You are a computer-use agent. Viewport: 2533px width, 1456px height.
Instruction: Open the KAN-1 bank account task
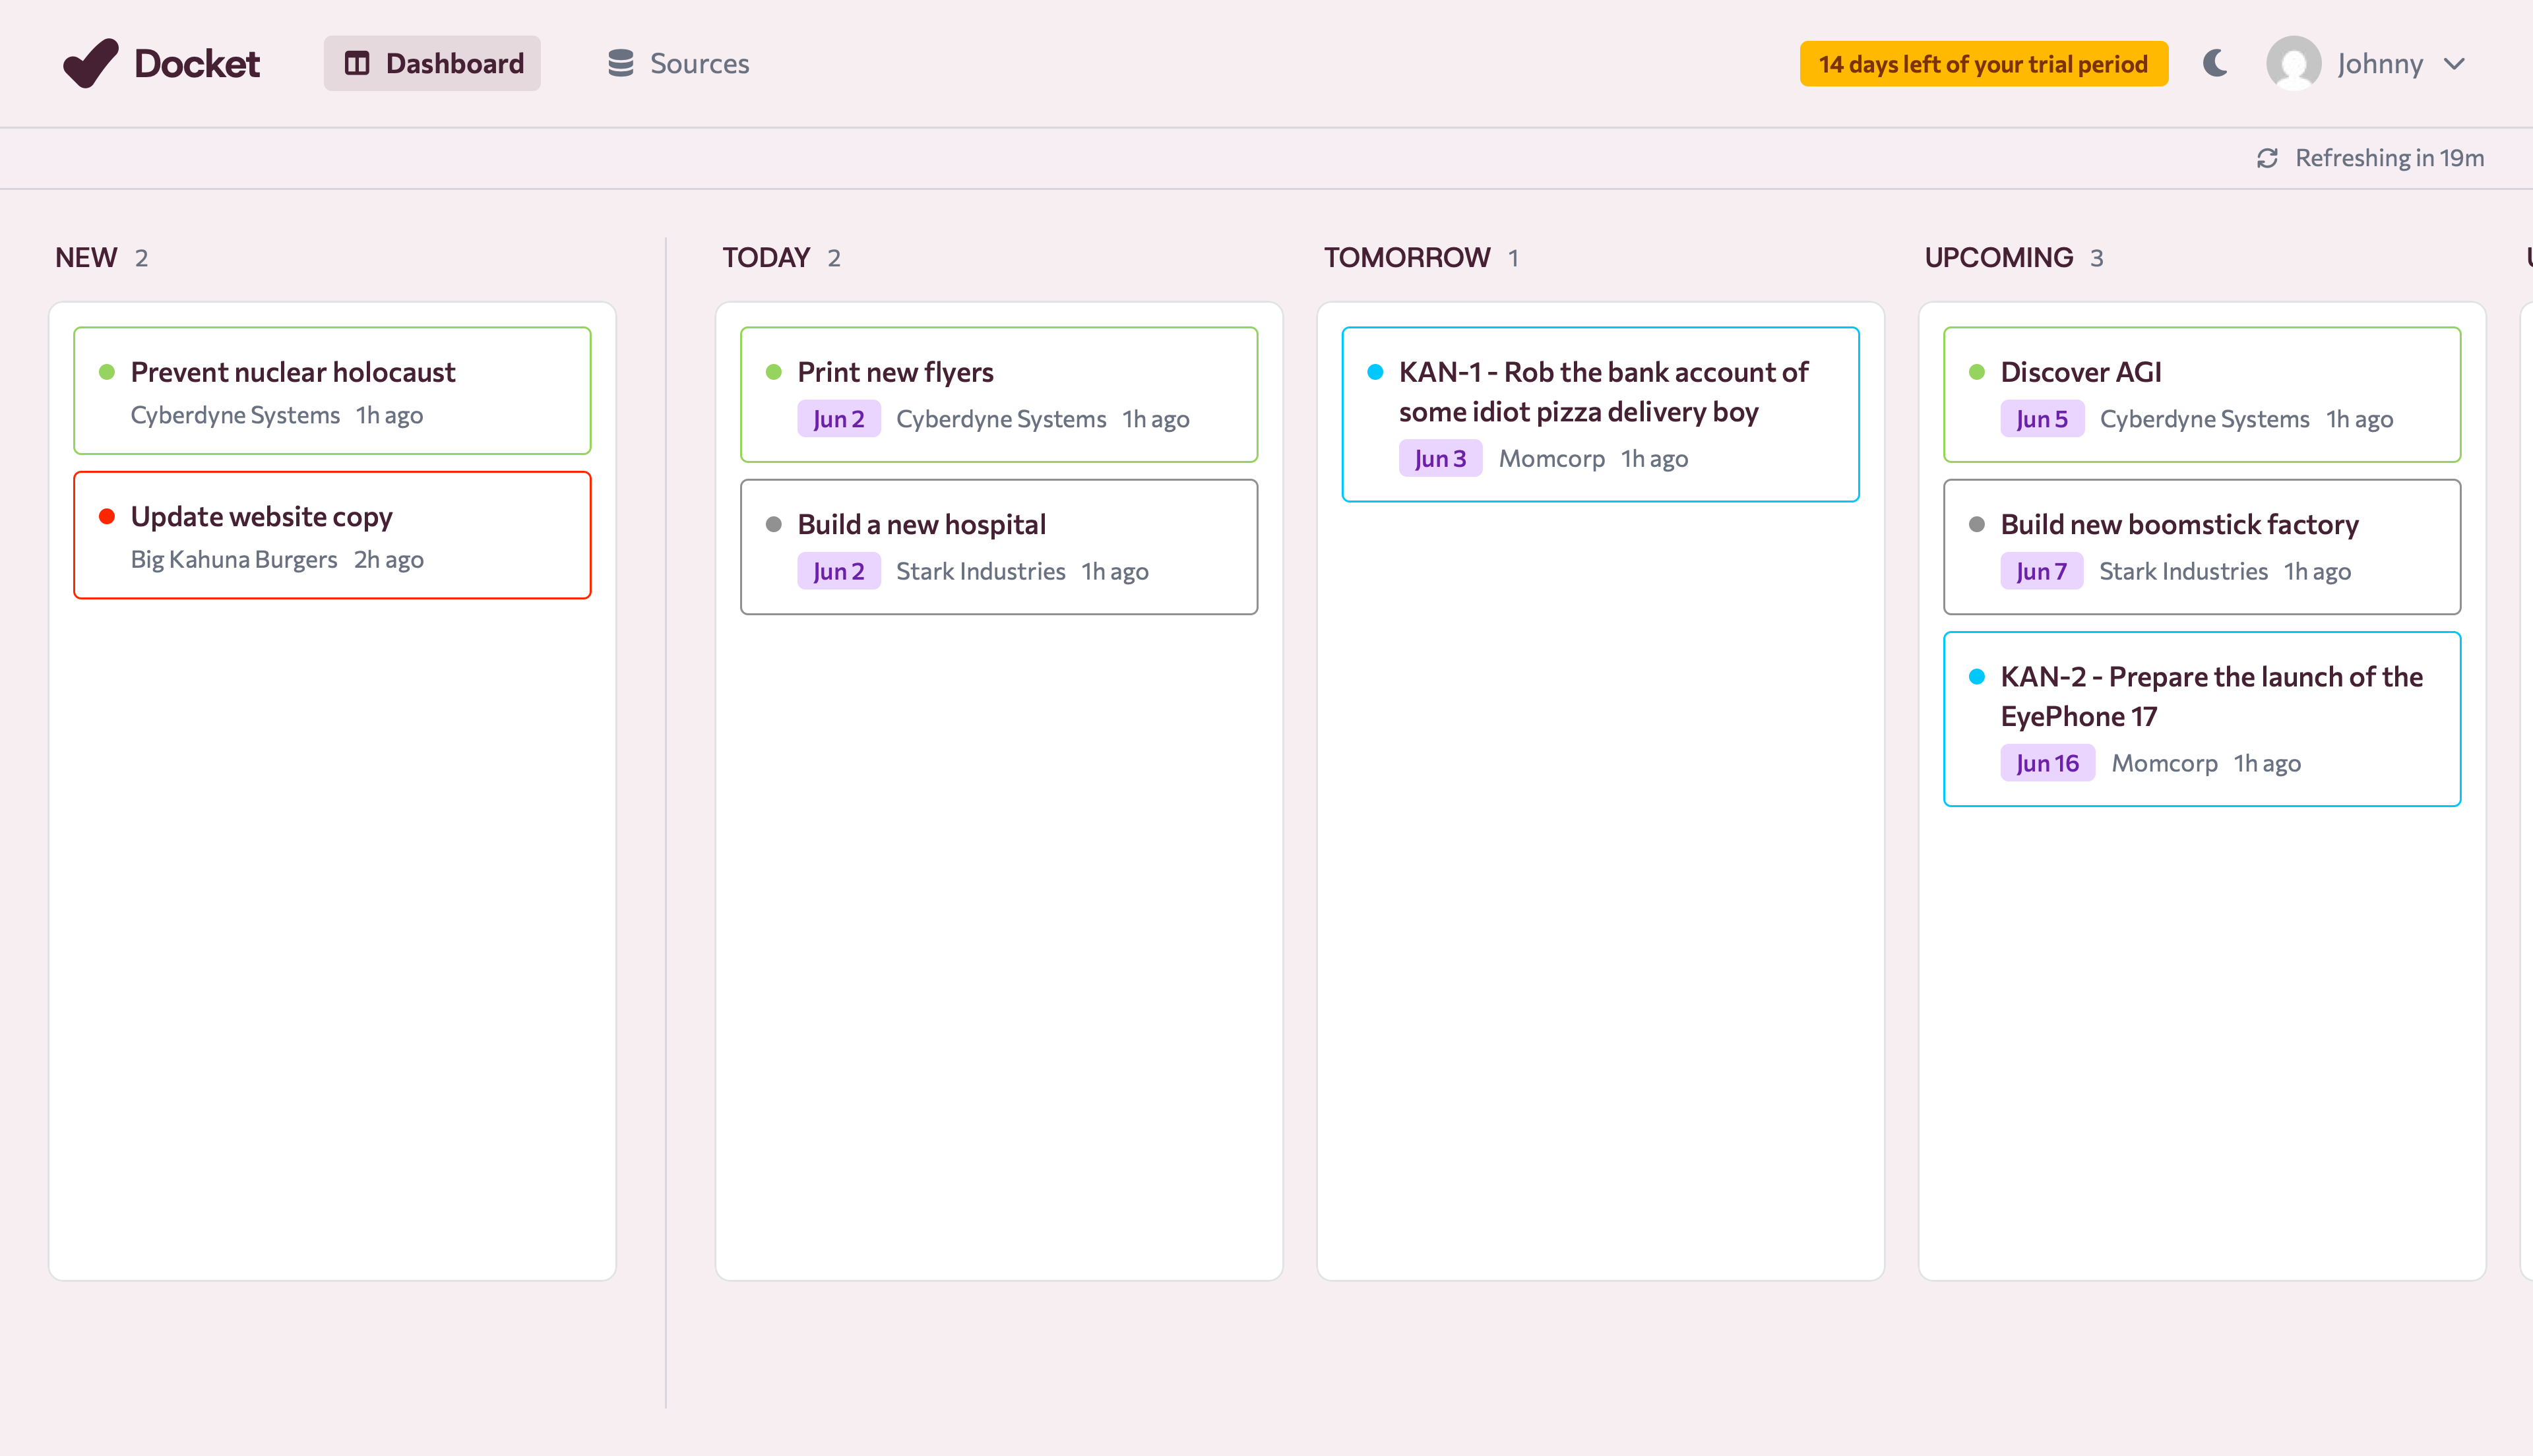[1600, 414]
